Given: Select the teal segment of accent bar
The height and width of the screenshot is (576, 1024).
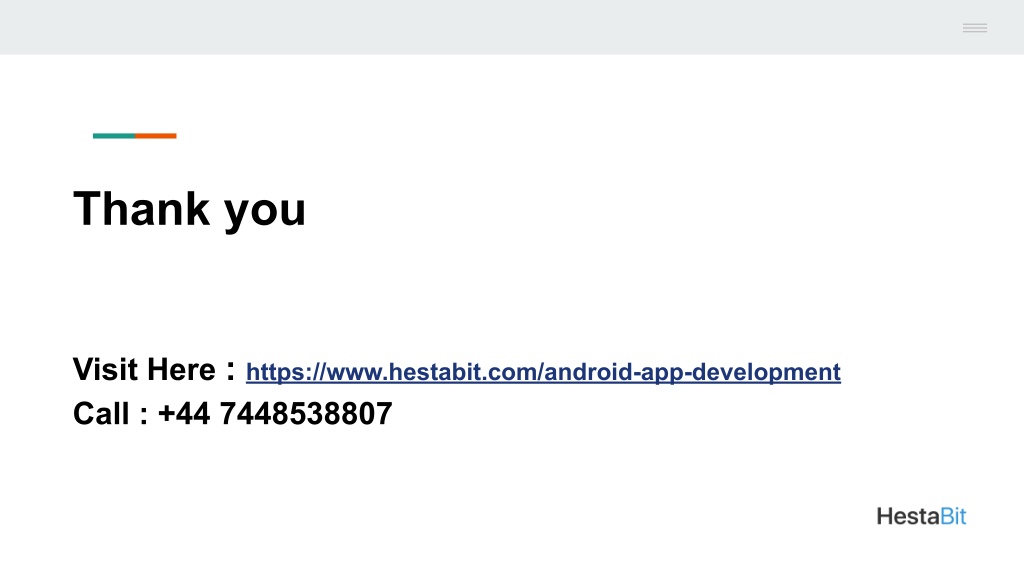Looking at the screenshot, I should pyautogui.click(x=114, y=136).
